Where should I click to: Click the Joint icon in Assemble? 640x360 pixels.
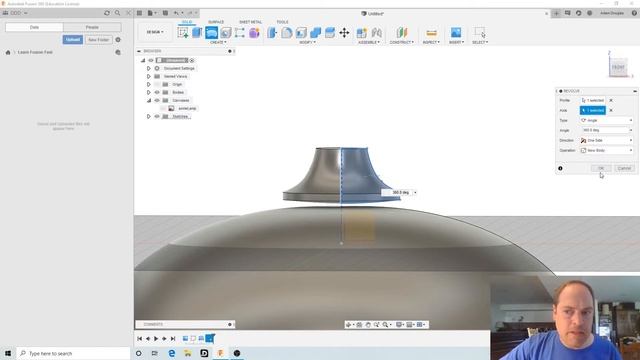pyautogui.click(x=376, y=32)
